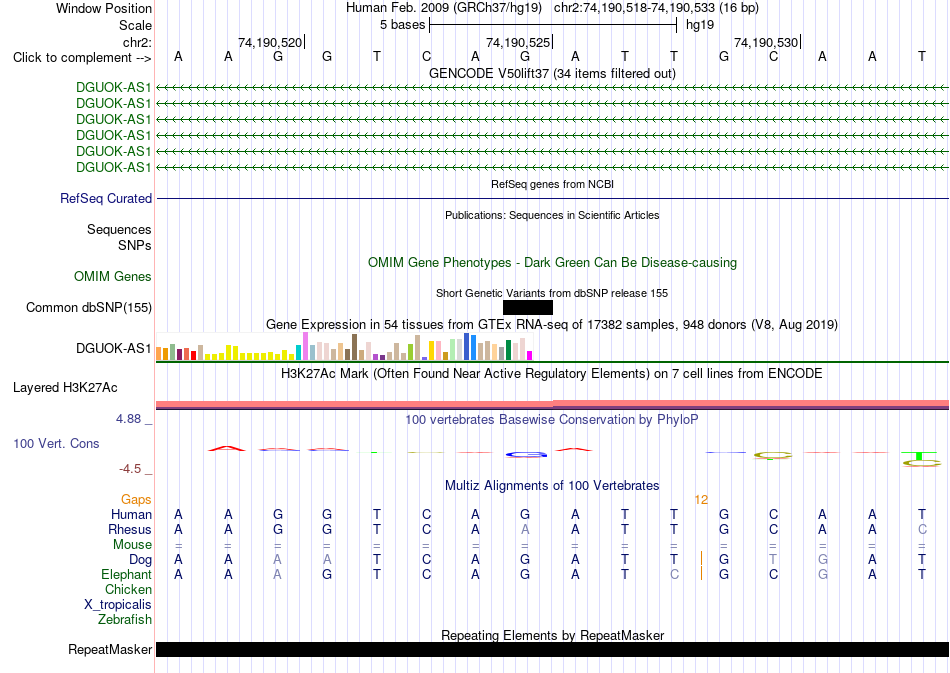950x673 pixels.
Task: Click the 4.88 PhyloP upper scale value
Action: (x=128, y=419)
